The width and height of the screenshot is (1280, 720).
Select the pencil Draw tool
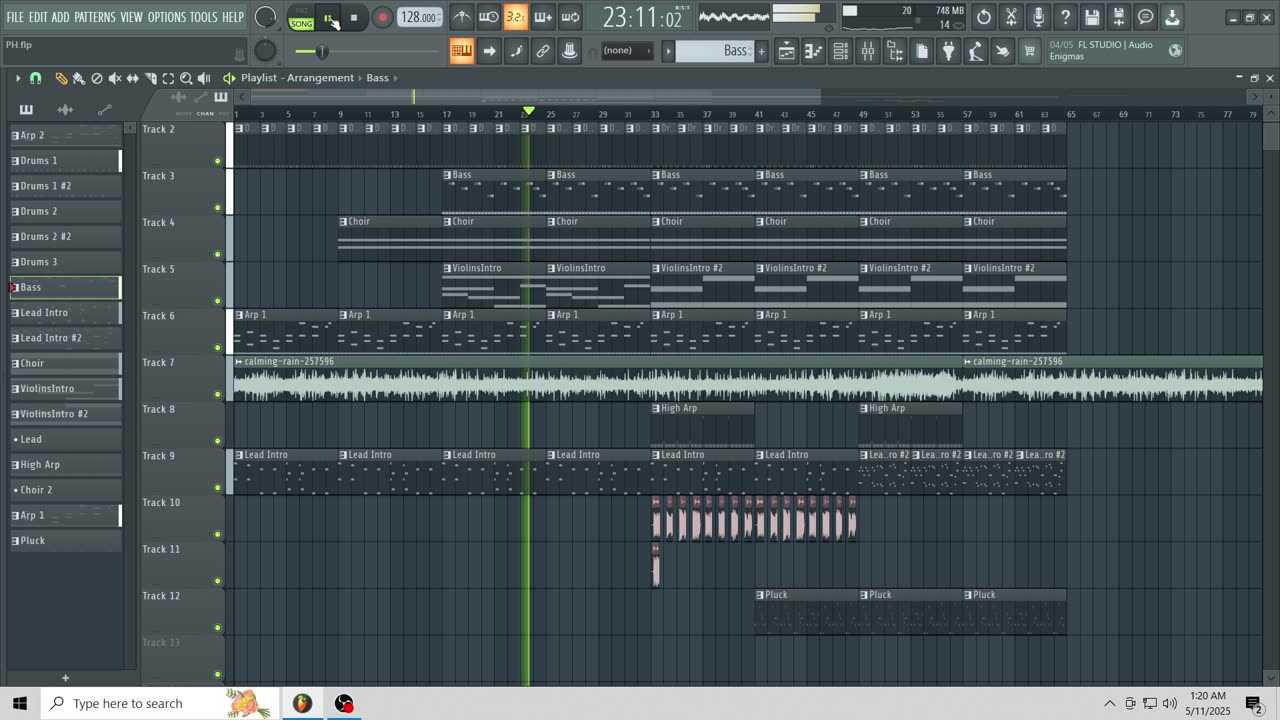(x=61, y=78)
